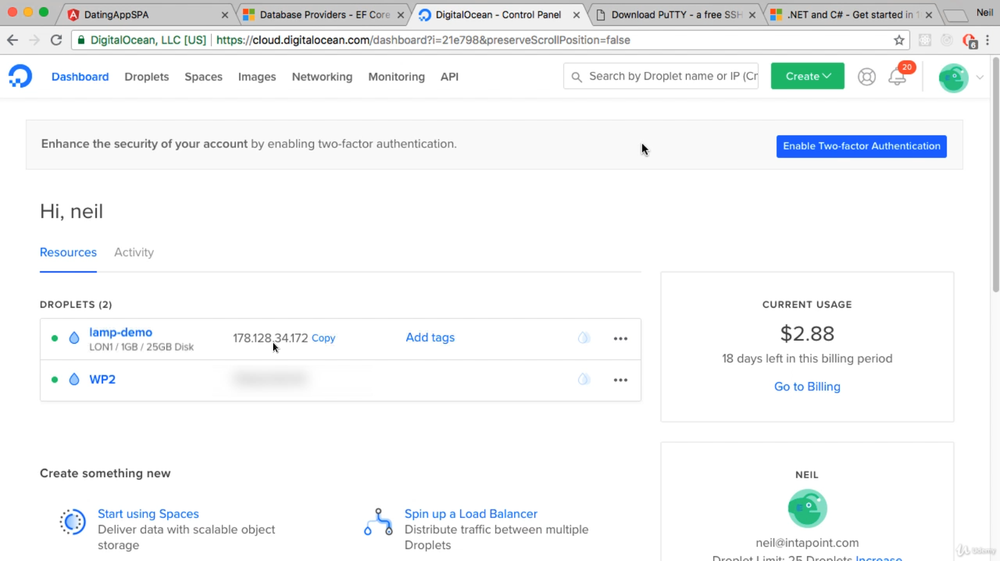
Task: Click the Load Balancer icon
Action: [378, 522]
